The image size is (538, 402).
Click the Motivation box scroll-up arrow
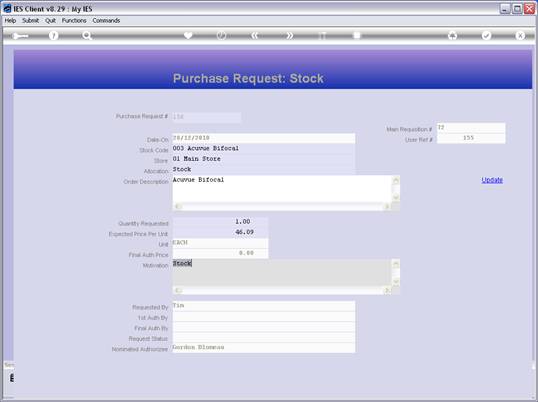coord(396,264)
